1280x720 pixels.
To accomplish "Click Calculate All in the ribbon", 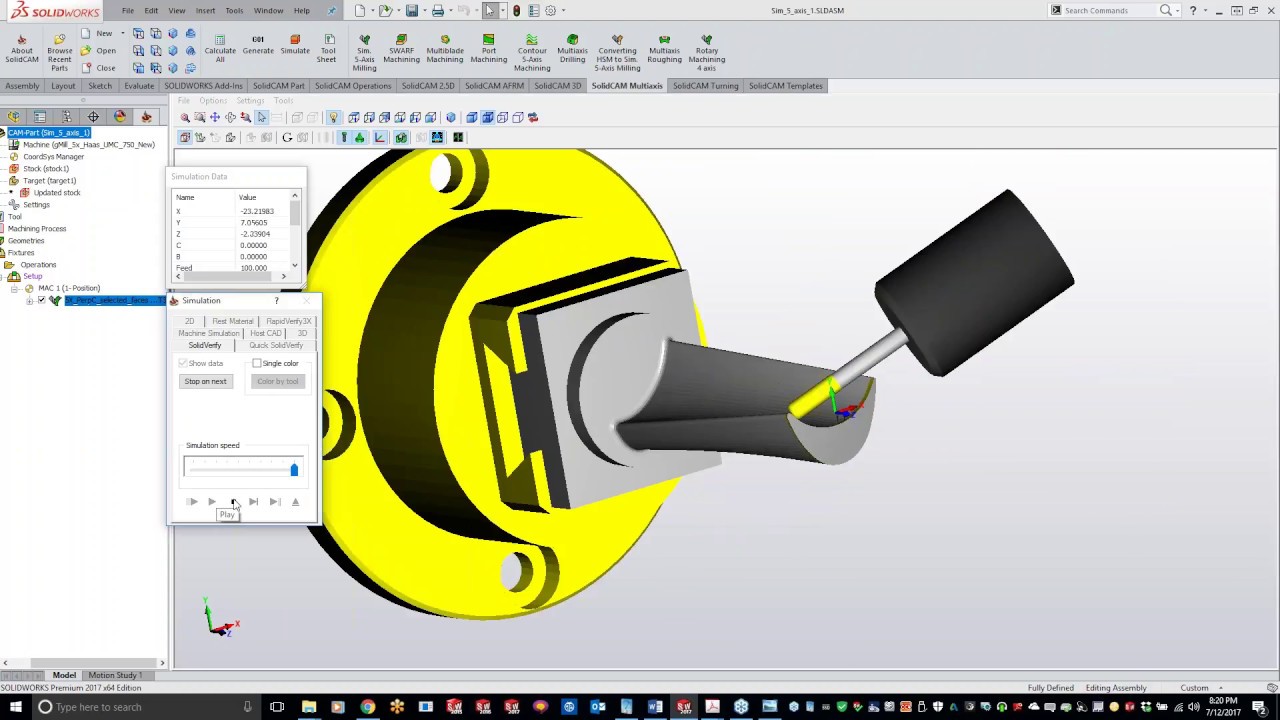I will pos(220,50).
